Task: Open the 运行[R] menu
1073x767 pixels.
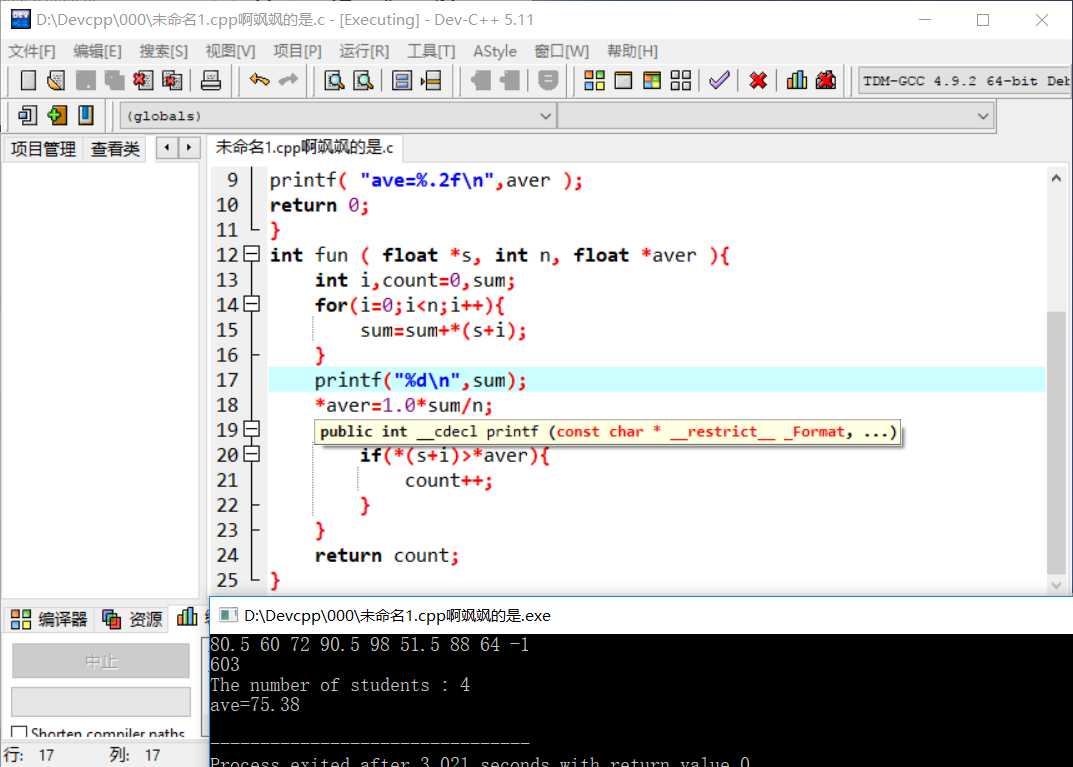Action: pos(364,51)
